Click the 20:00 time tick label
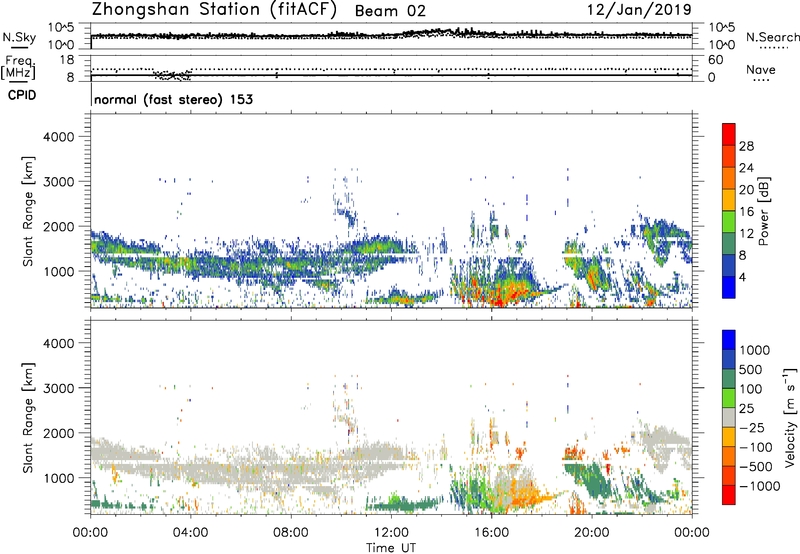 tap(592, 533)
